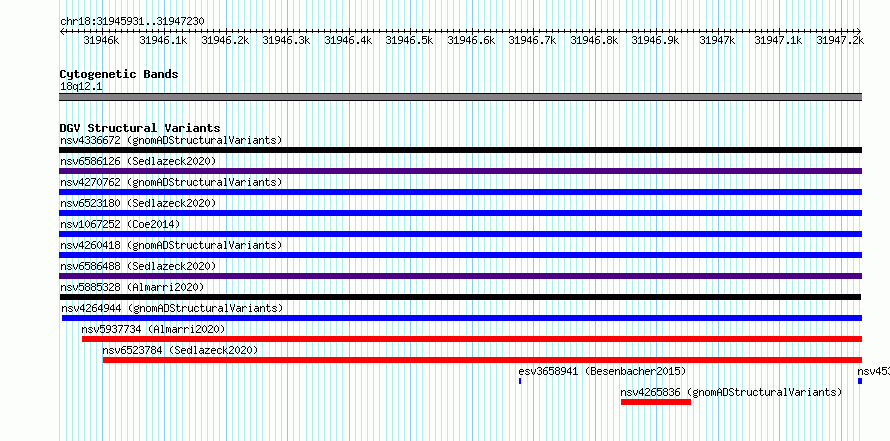The width and height of the screenshot is (890, 441).
Task: Click the purple bar of nsv6586126
Action: coord(460,171)
